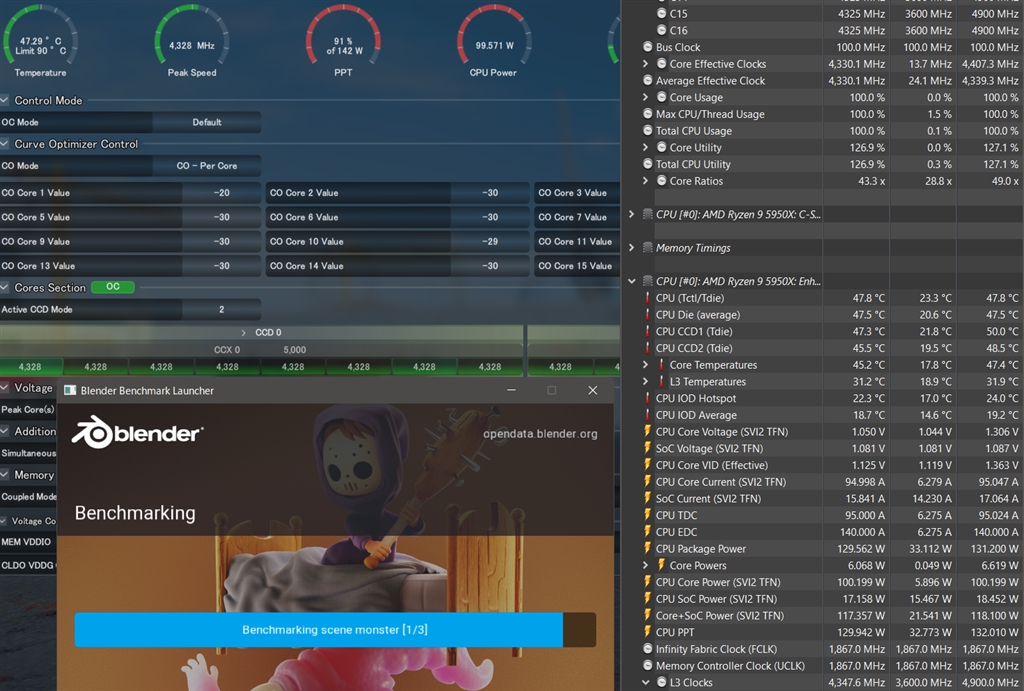The image size is (1024, 691).
Task: Click the CO Core 2 Value field
Action: click(490, 193)
